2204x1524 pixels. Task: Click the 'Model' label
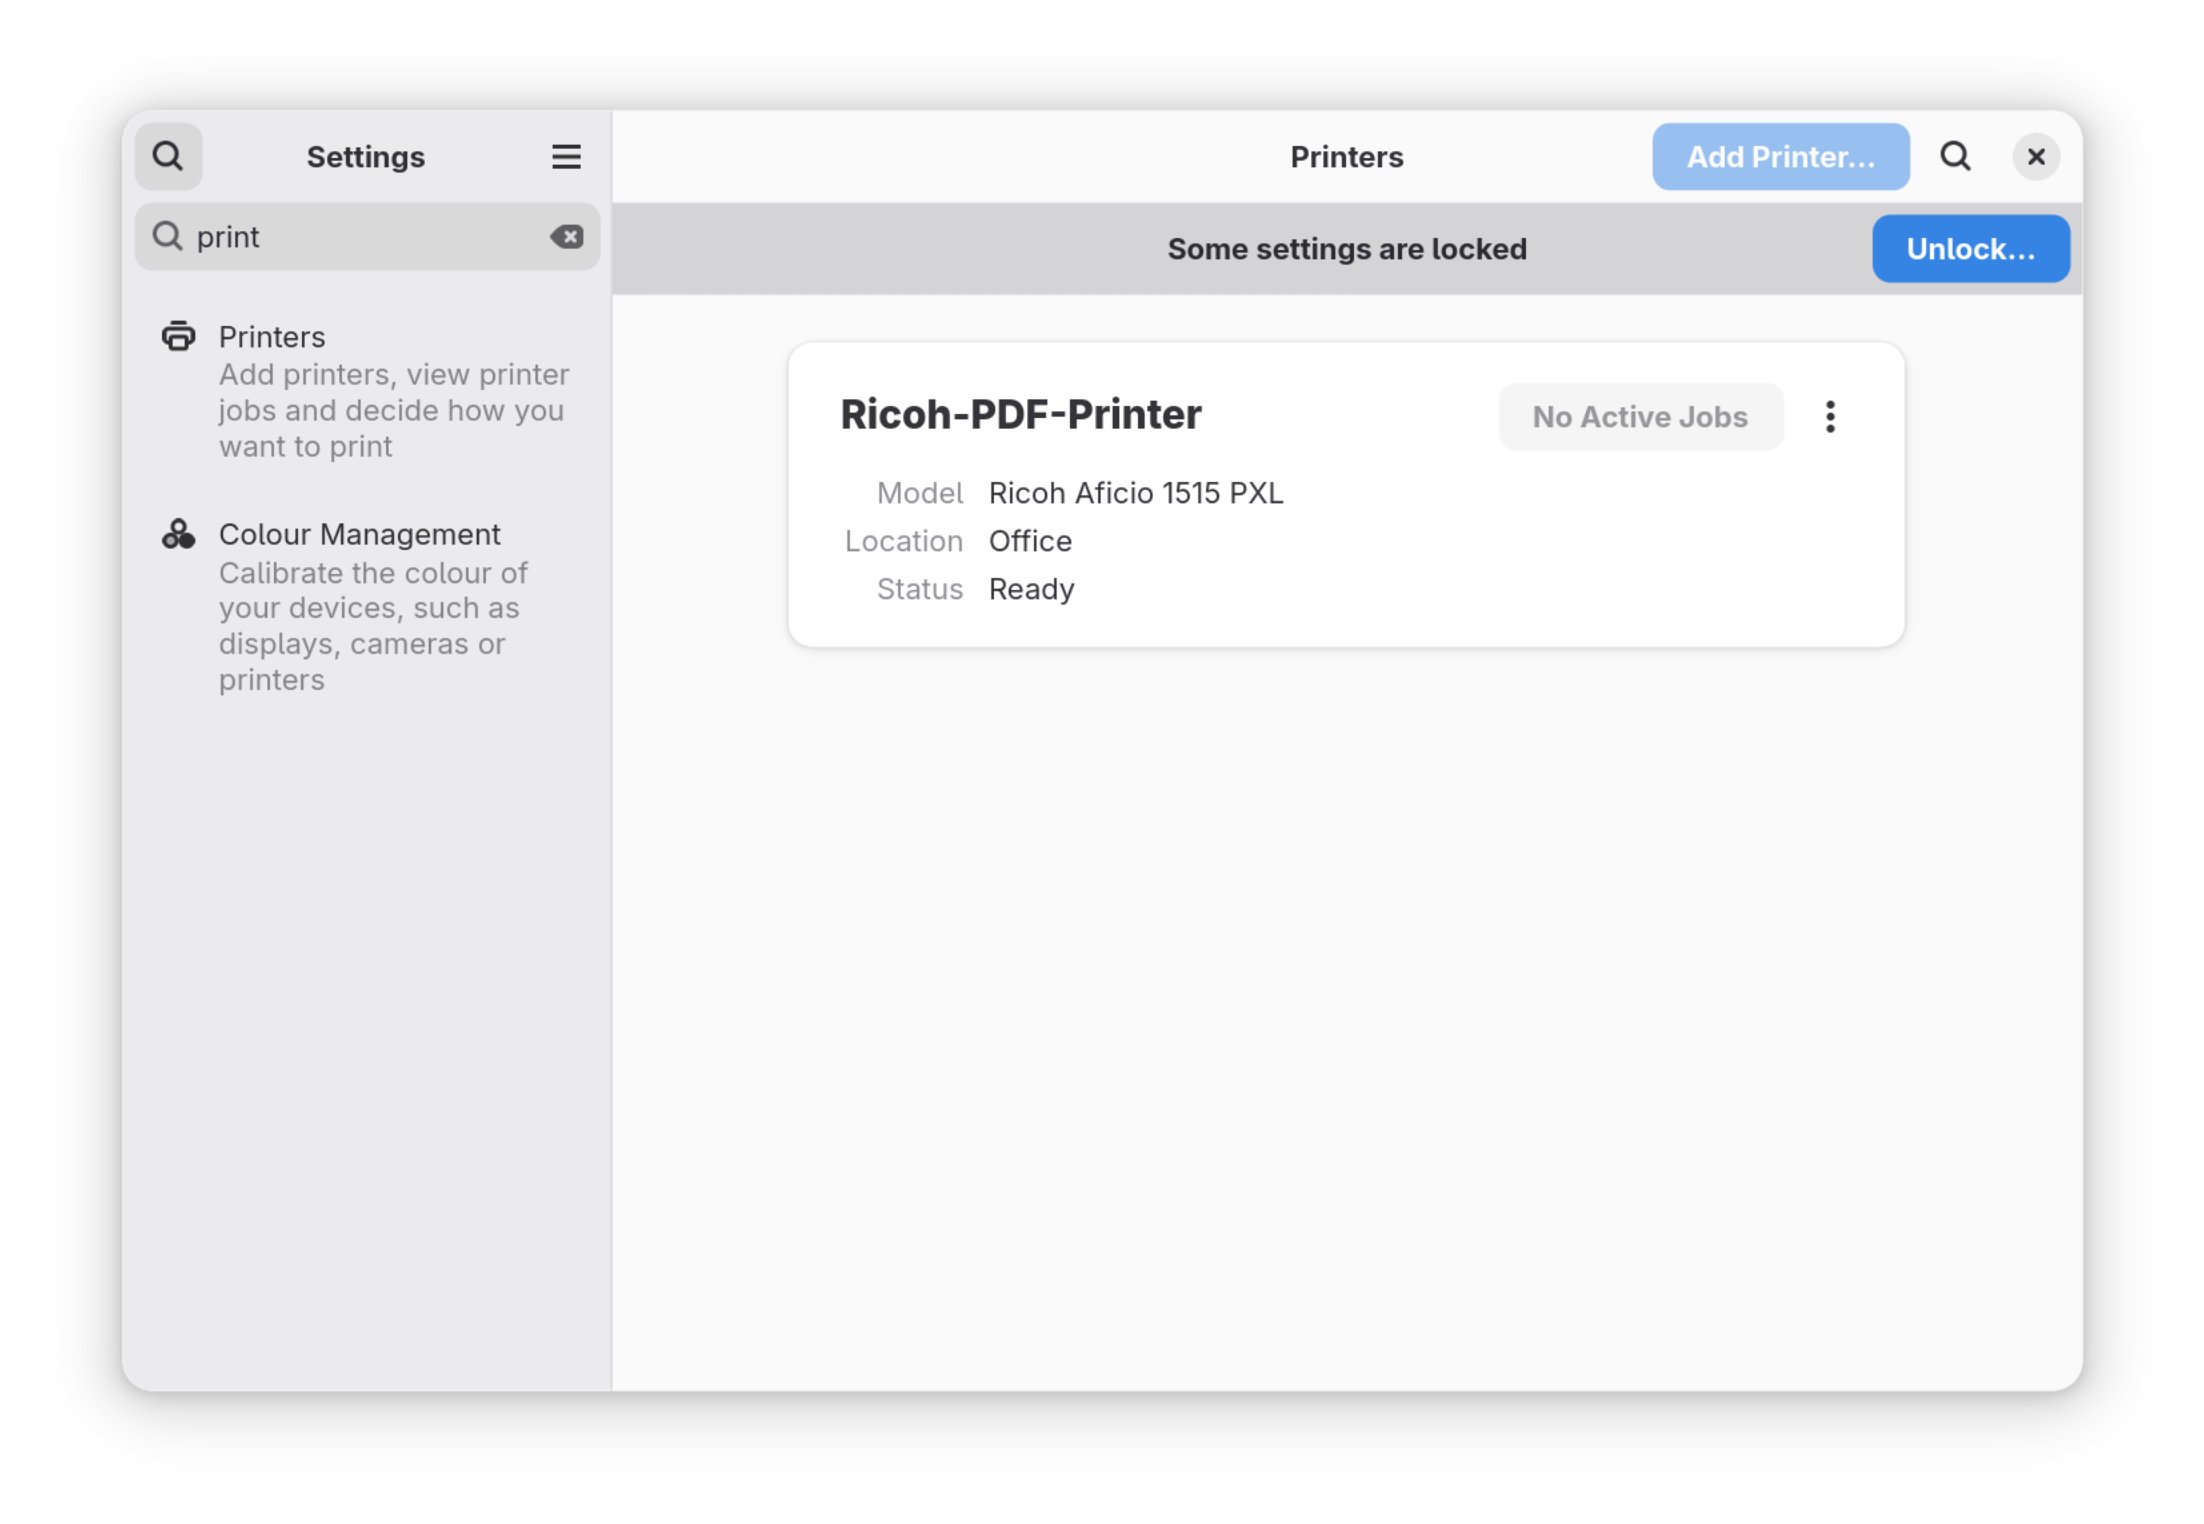(919, 493)
